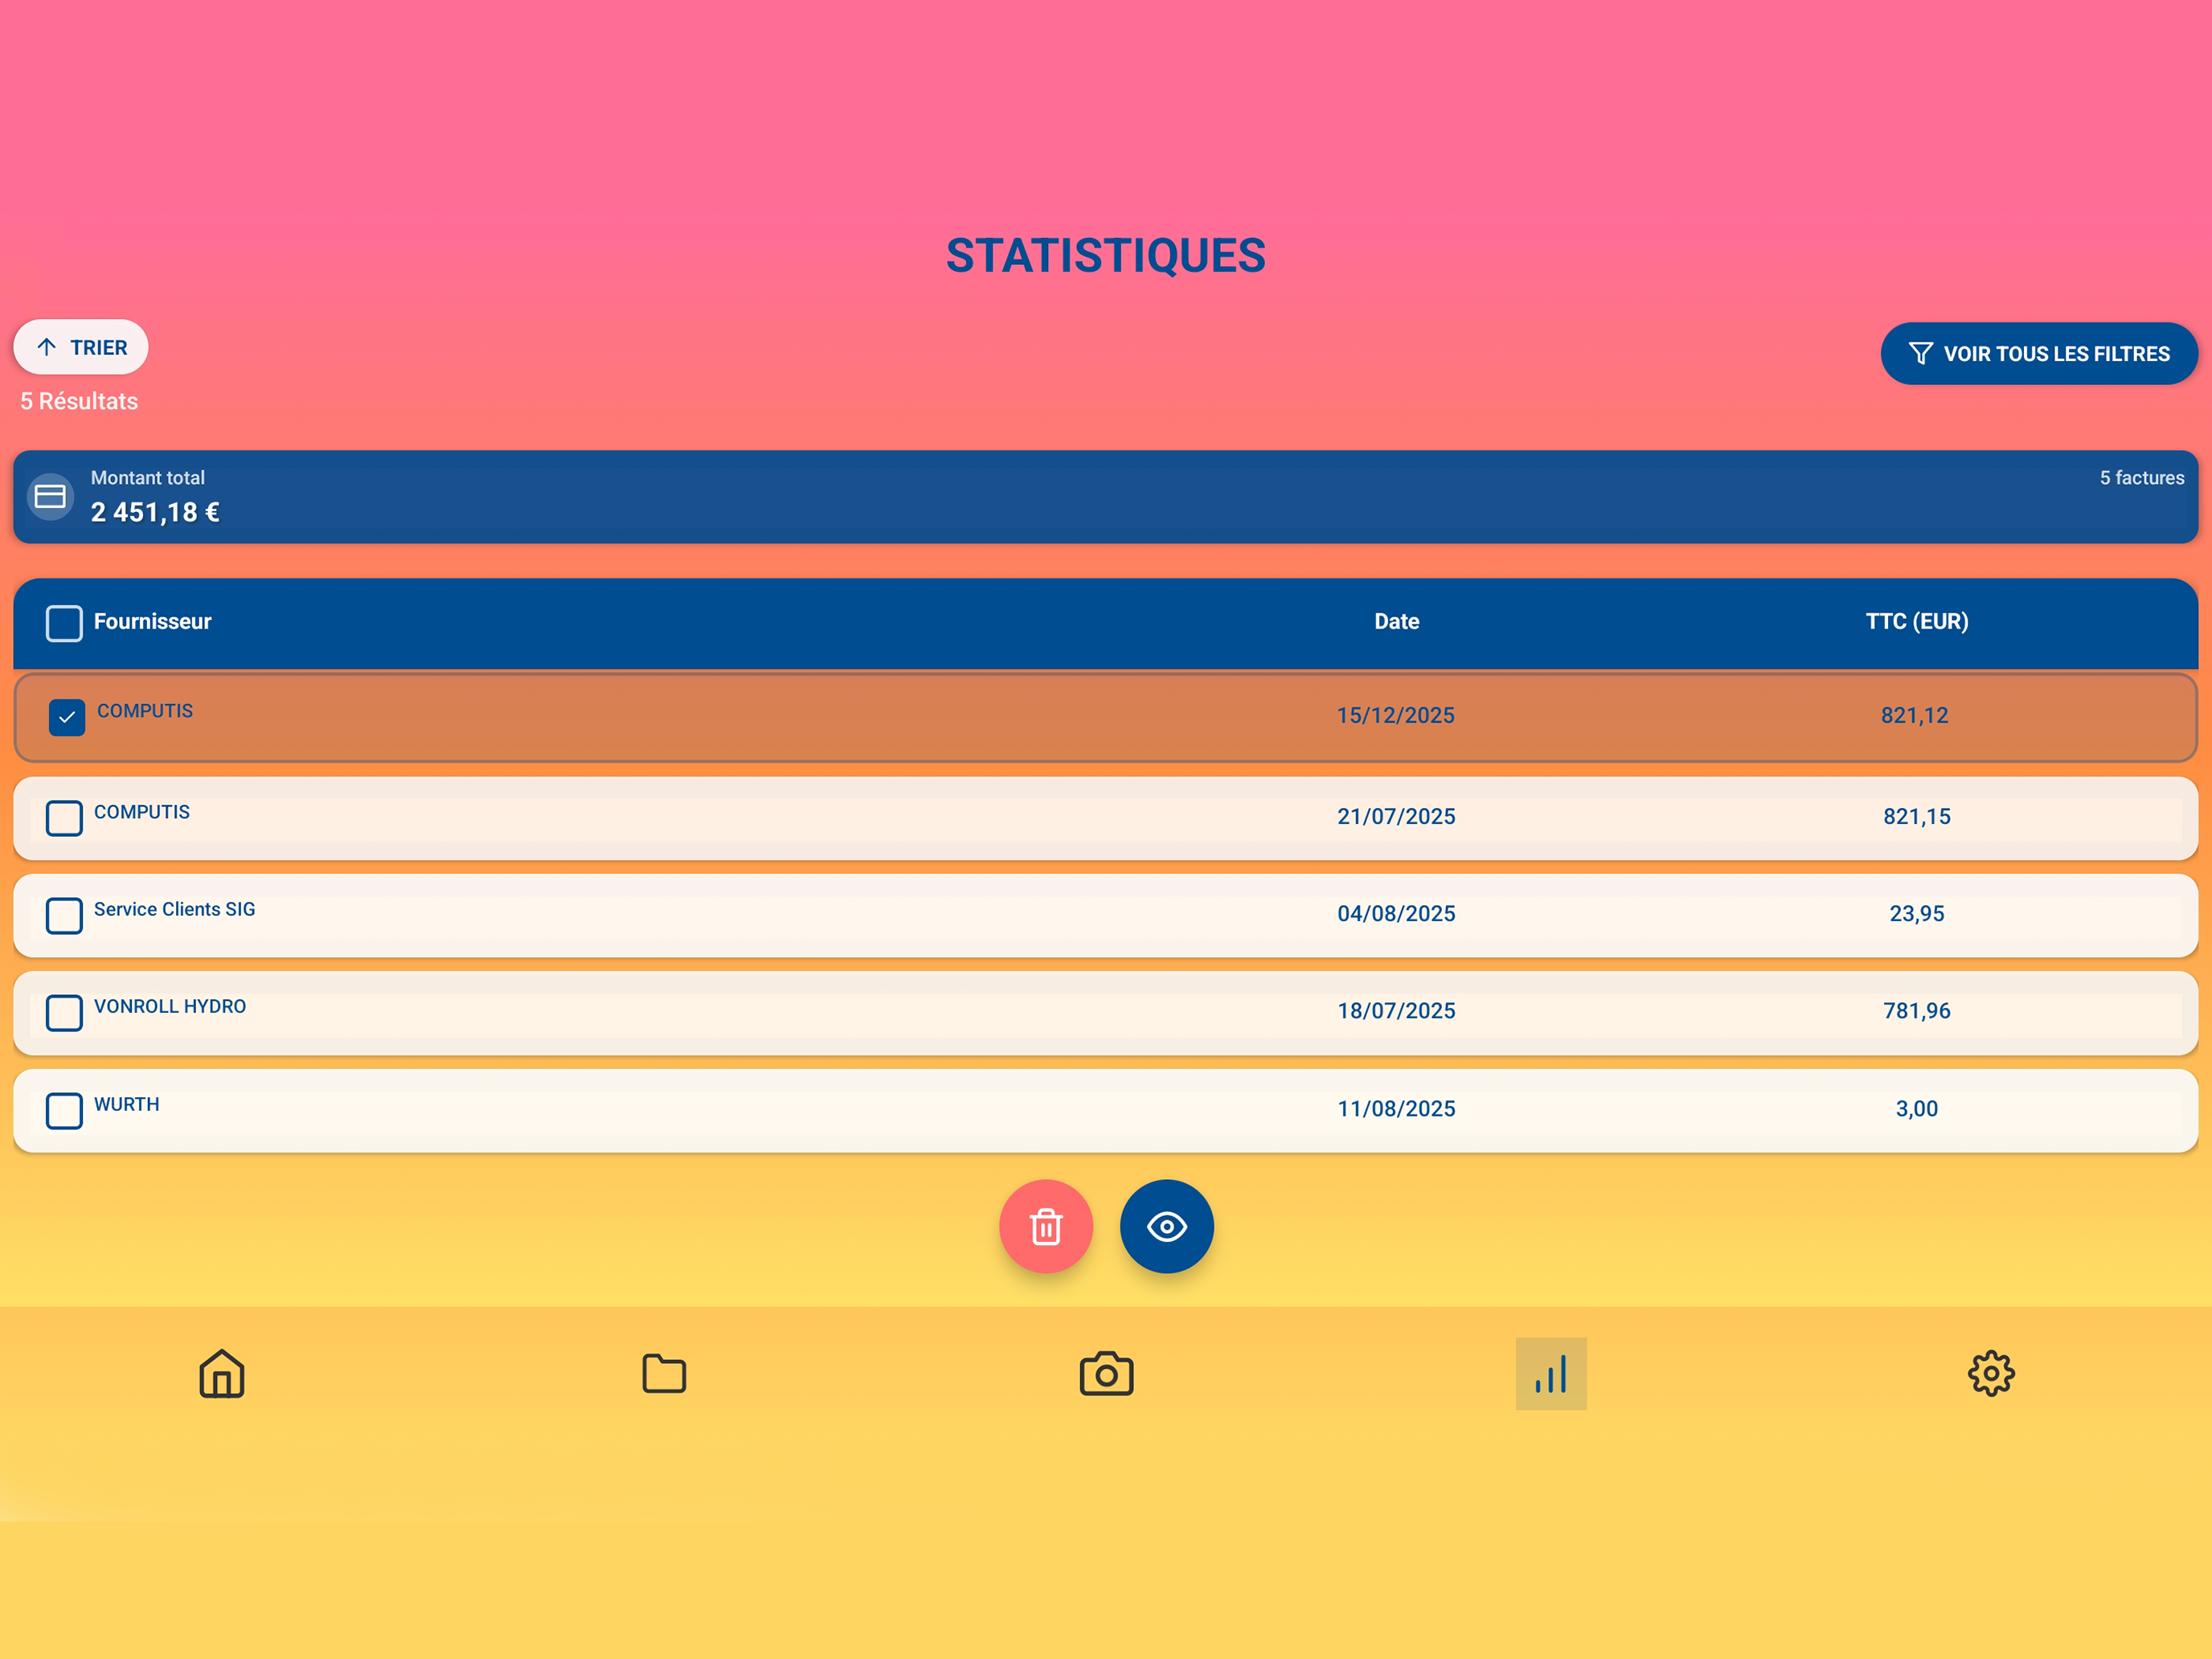Click the 5 Résultats count text
Viewport: 2212px width, 1659px height.
(79, 401)
